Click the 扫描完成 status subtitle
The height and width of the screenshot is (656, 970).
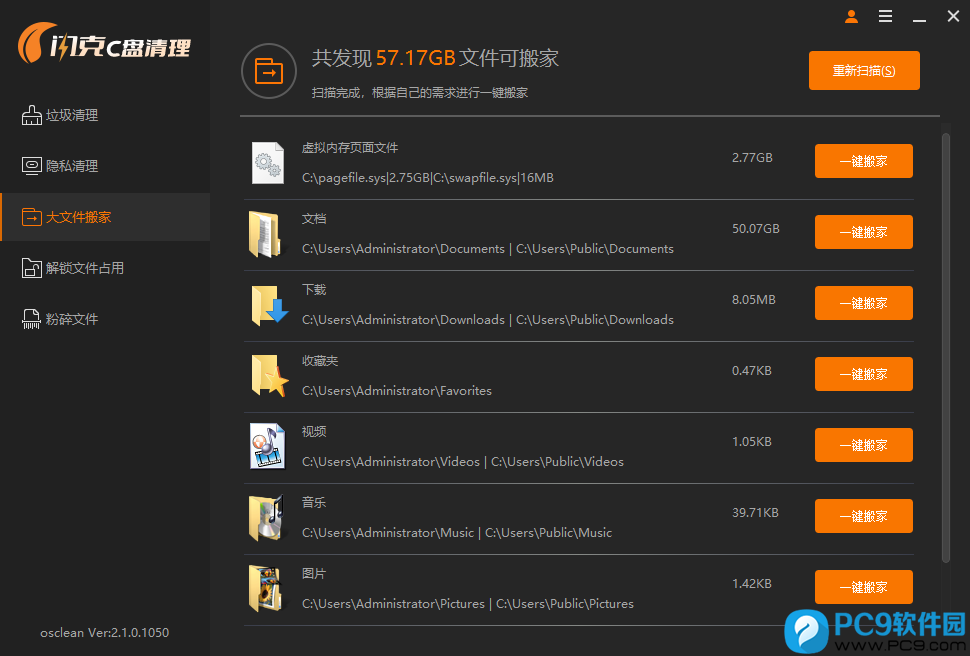419,93
